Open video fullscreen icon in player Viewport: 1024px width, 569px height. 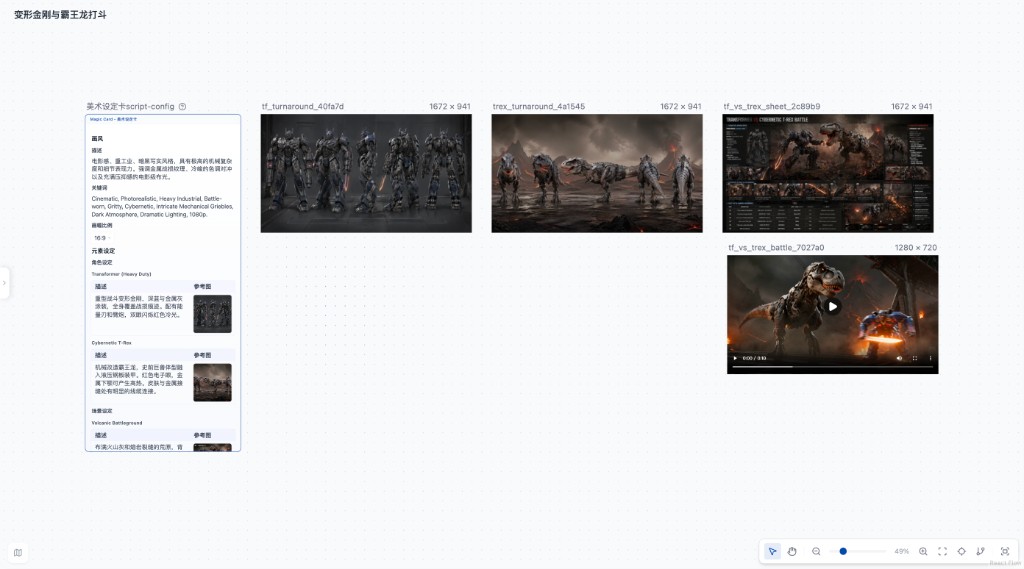[x=915, y=358]
